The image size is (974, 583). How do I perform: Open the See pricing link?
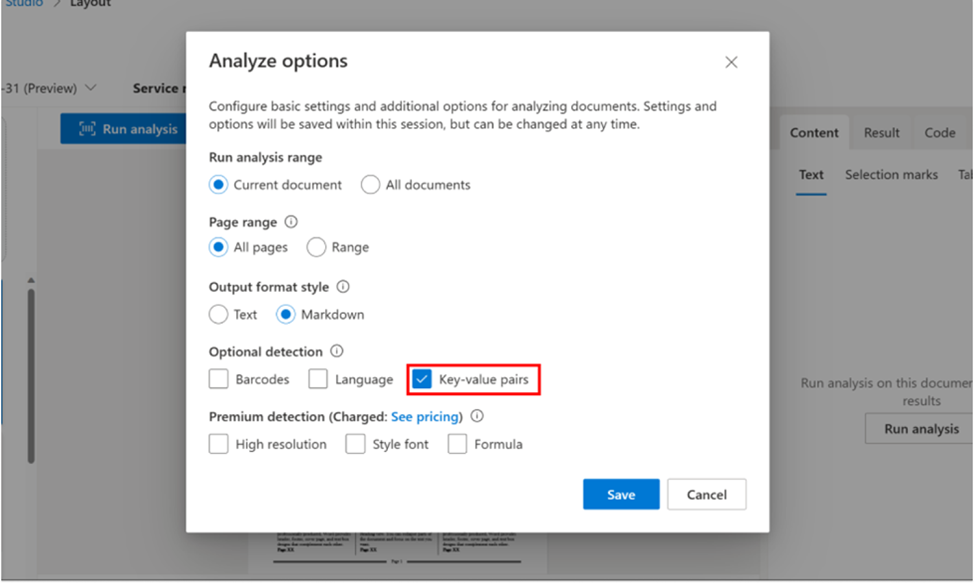426,416
